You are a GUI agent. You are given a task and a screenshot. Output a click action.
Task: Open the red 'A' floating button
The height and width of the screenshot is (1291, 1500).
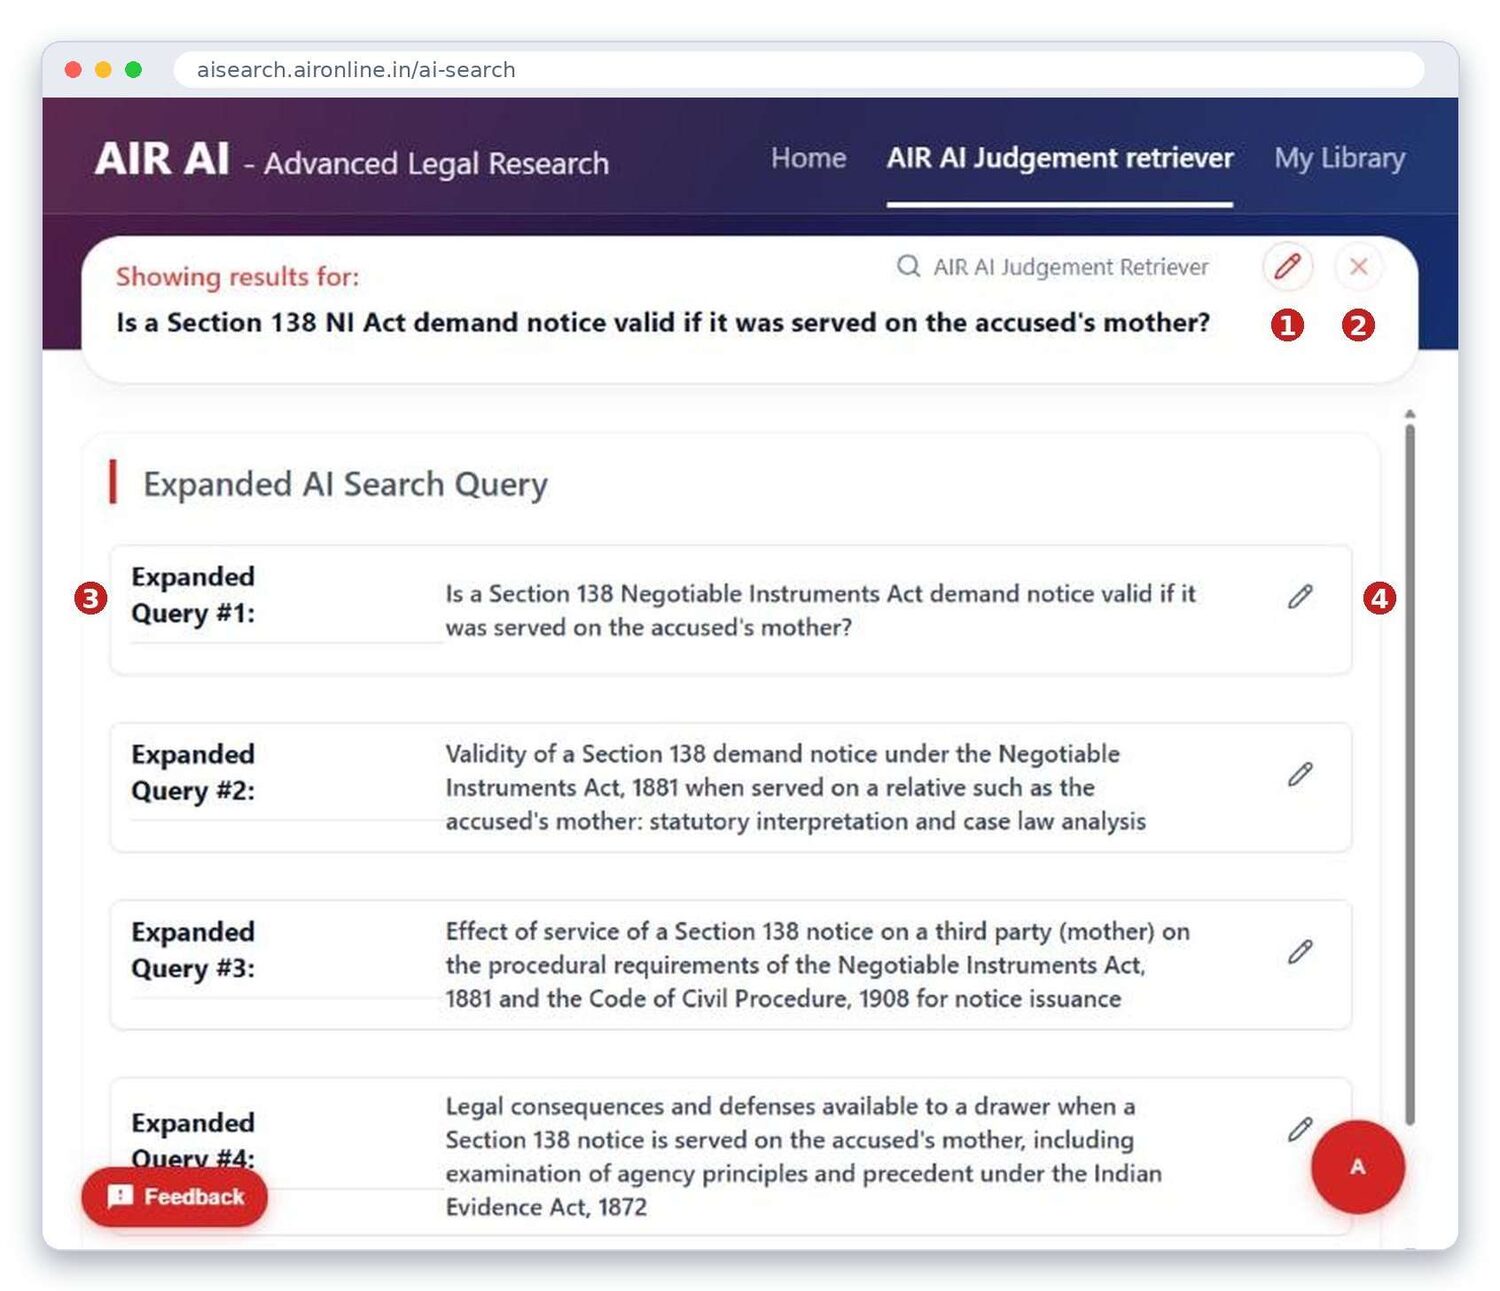pos(1358,1167)
